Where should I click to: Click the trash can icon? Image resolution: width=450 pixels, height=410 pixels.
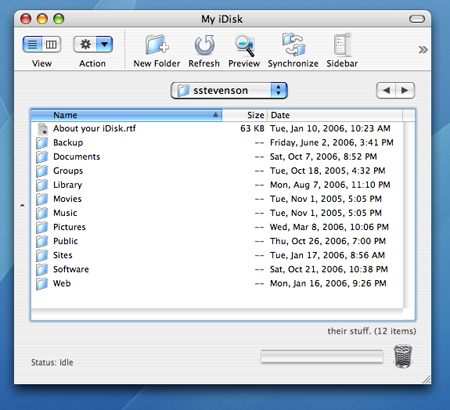403,356
